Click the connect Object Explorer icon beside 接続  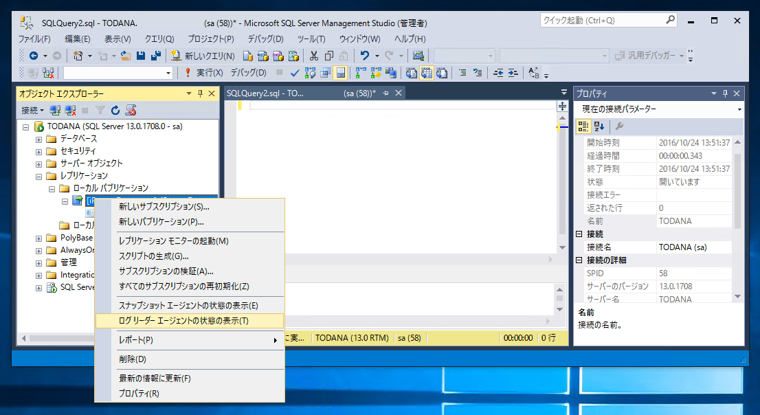pyautogui.click(x=55, y=111)
